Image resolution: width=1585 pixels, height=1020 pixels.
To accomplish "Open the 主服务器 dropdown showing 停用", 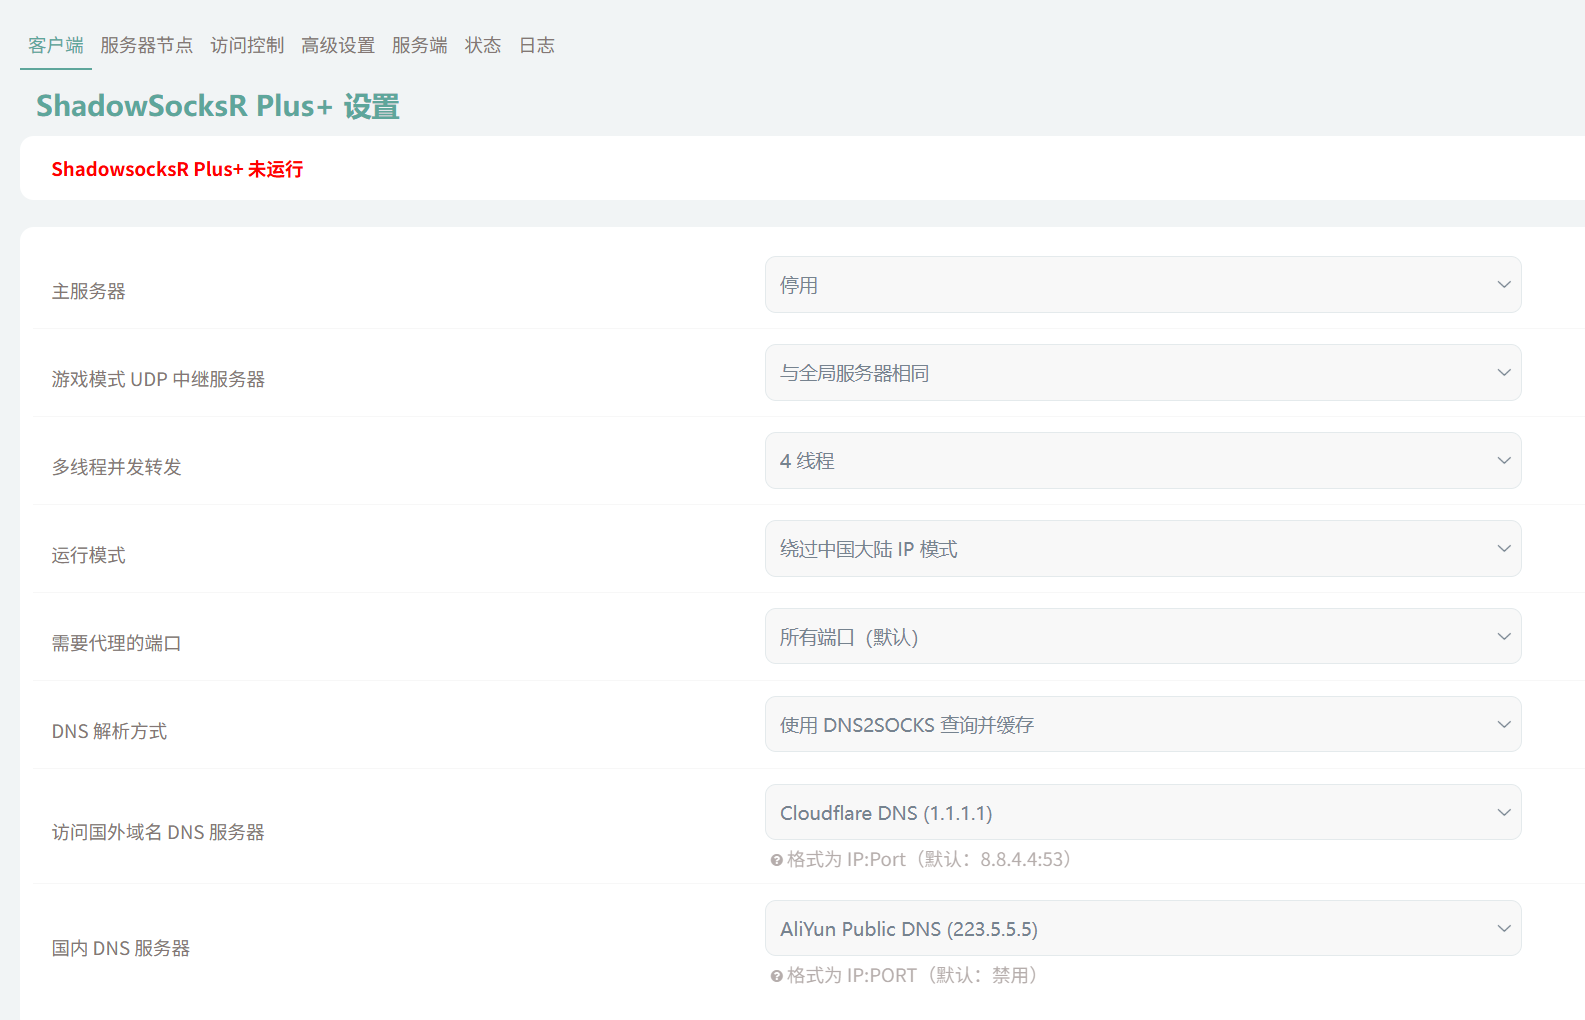I will 1143,285.
